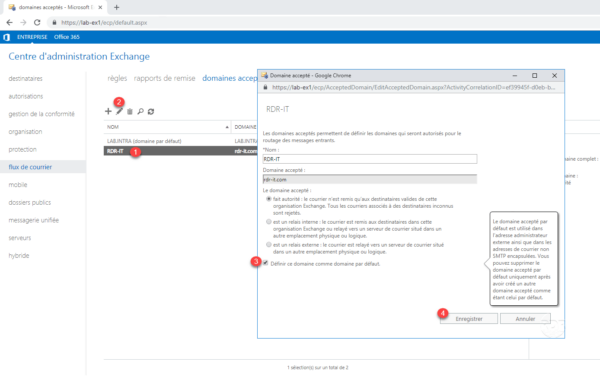Click the Enregistrer button
This screenshot has height=380, width=600.
click(469, 318)
